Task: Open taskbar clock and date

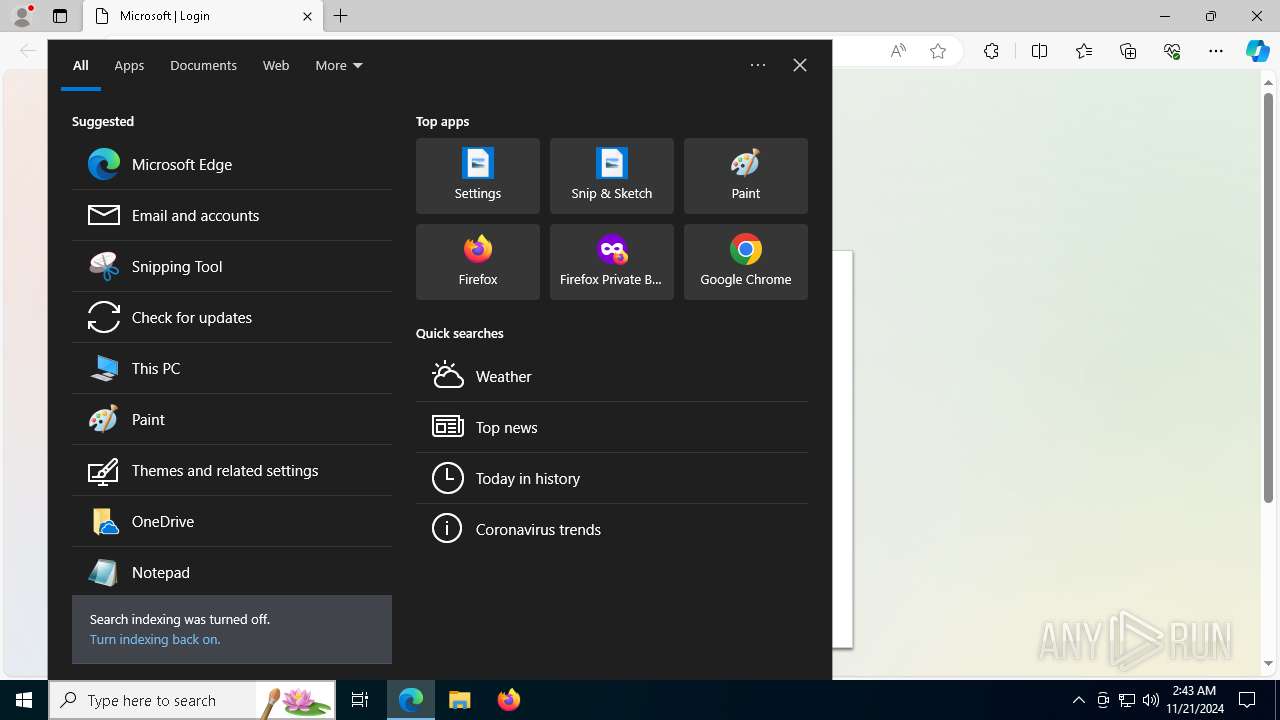Action: click(1196, 700)
